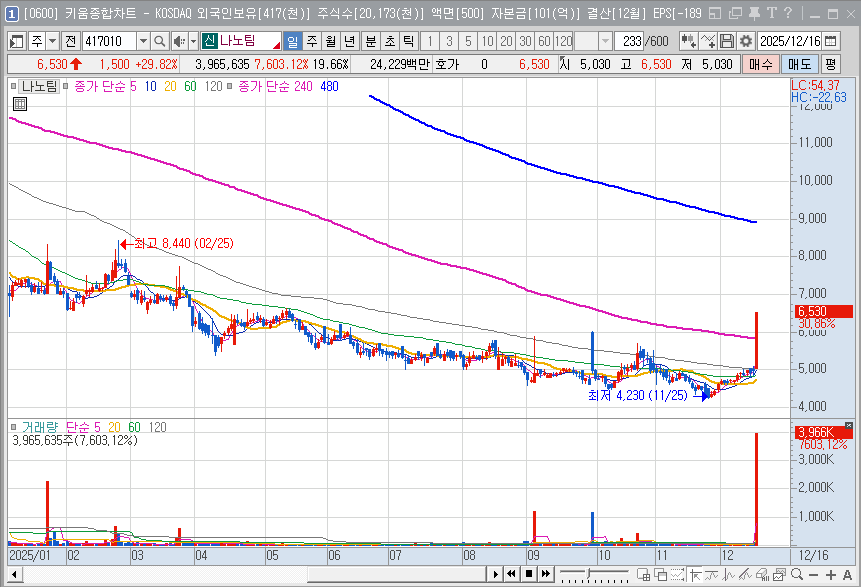861x587 pixels.
Task: Select the yearly (년) chart period
Action: click(349, 41)
